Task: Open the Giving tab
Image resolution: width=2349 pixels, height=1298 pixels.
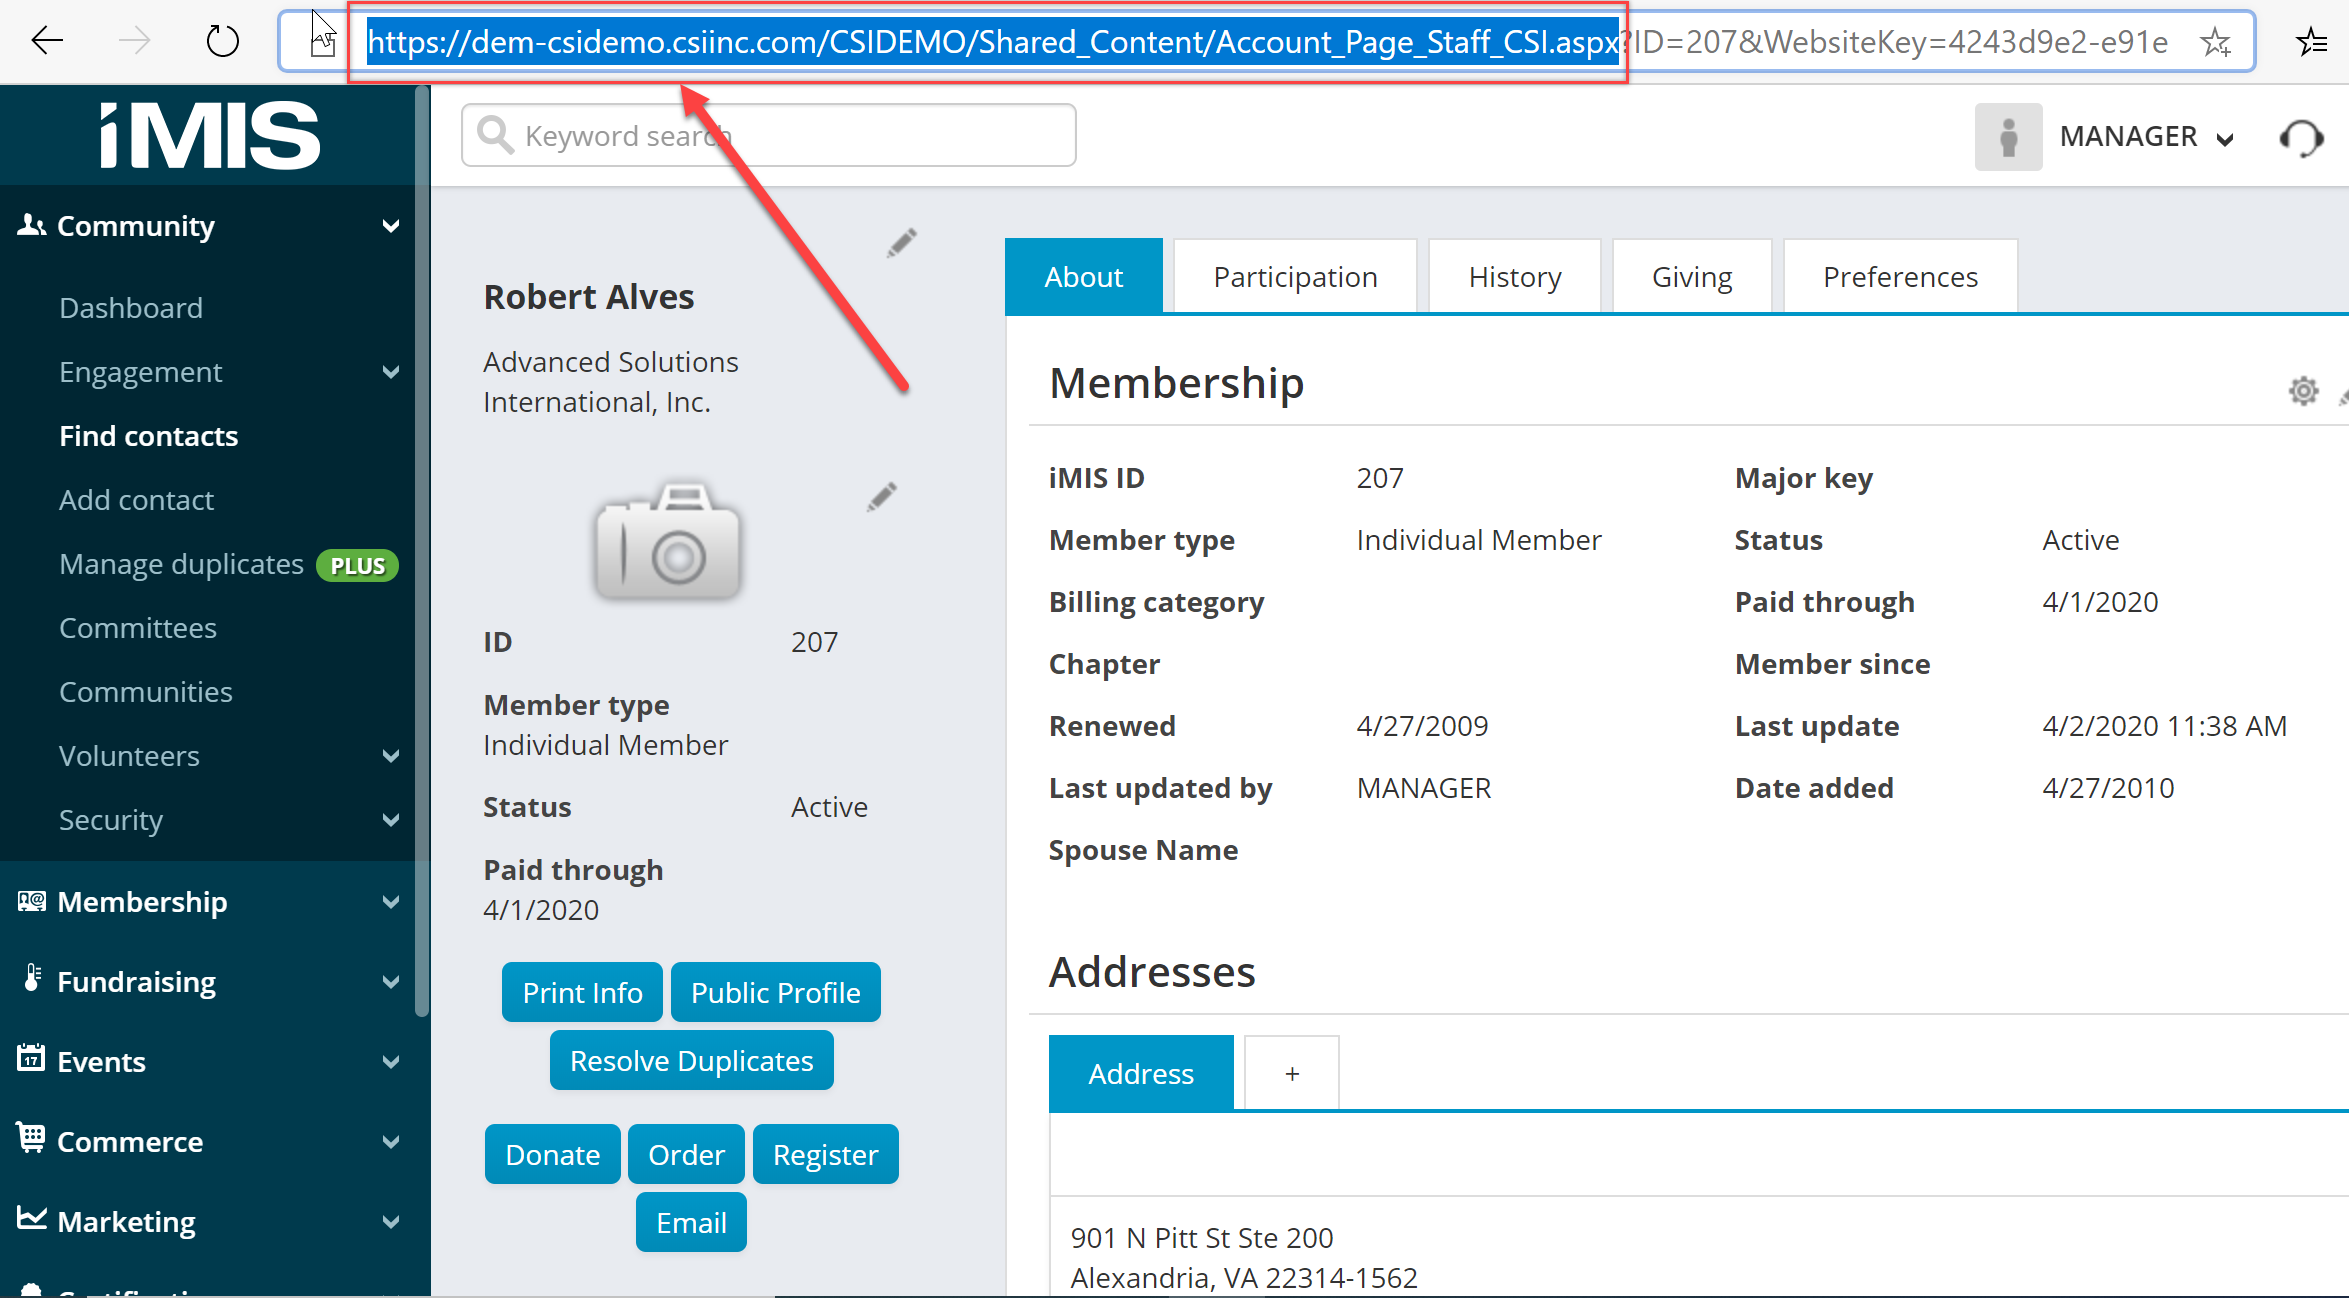Action: (x=1691, y=276)
